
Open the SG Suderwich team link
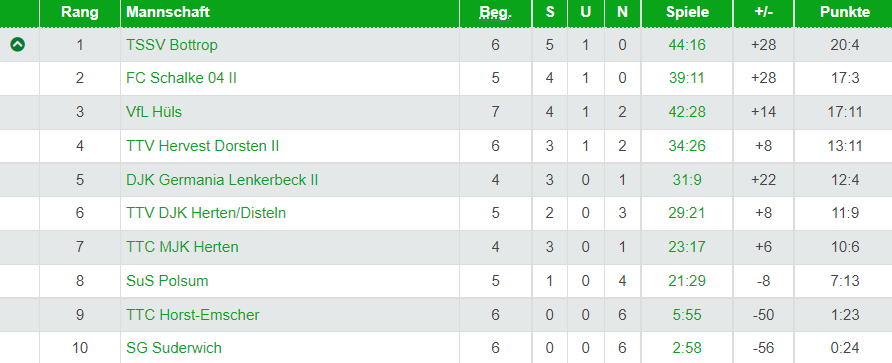[x=174, y=348]
